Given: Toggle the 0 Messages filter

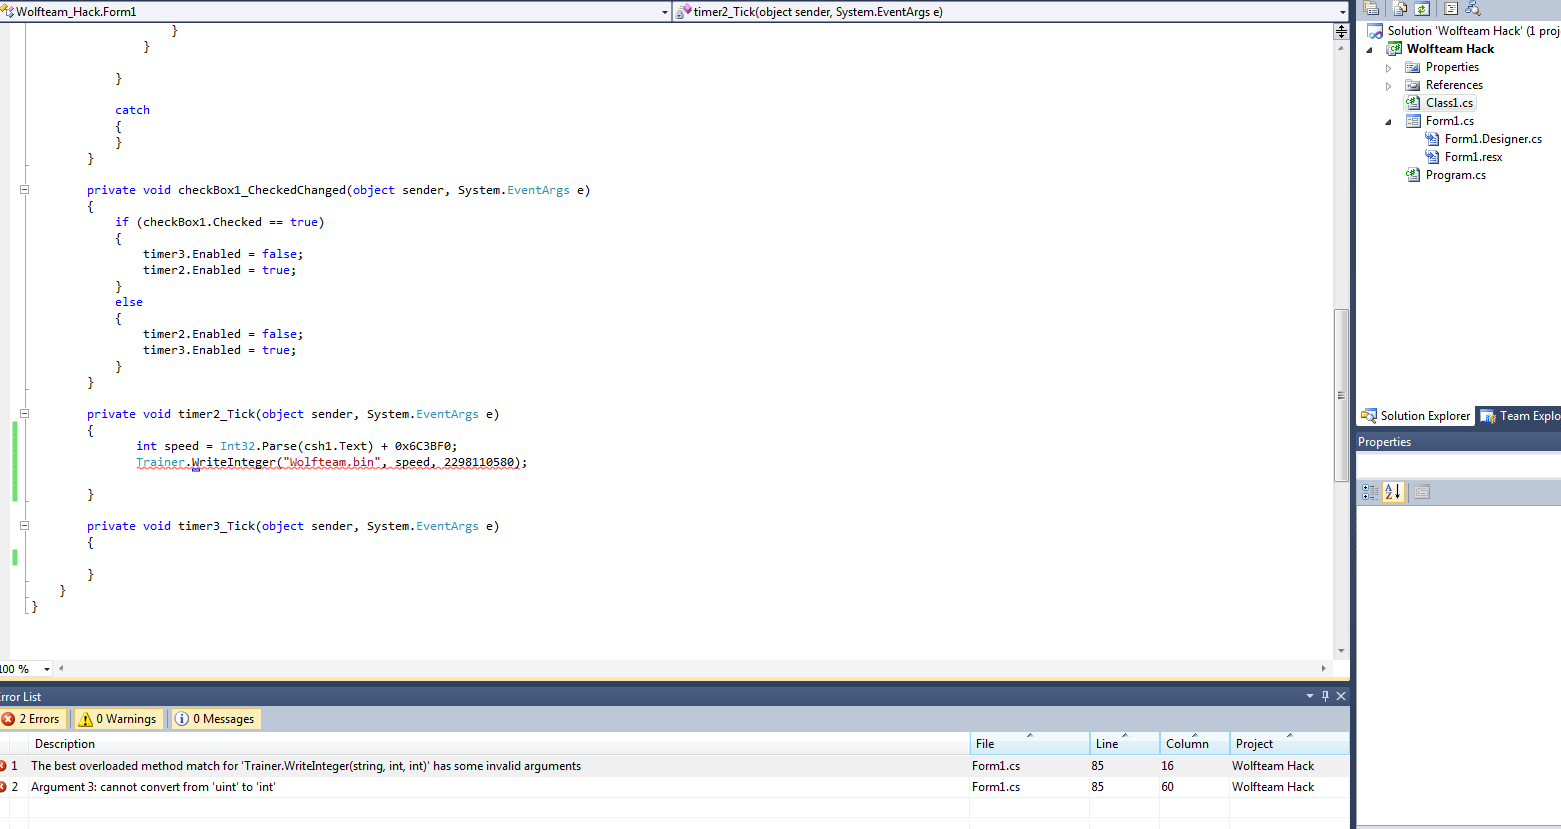Looking at the screenshot, I should (x=215, y=719).
